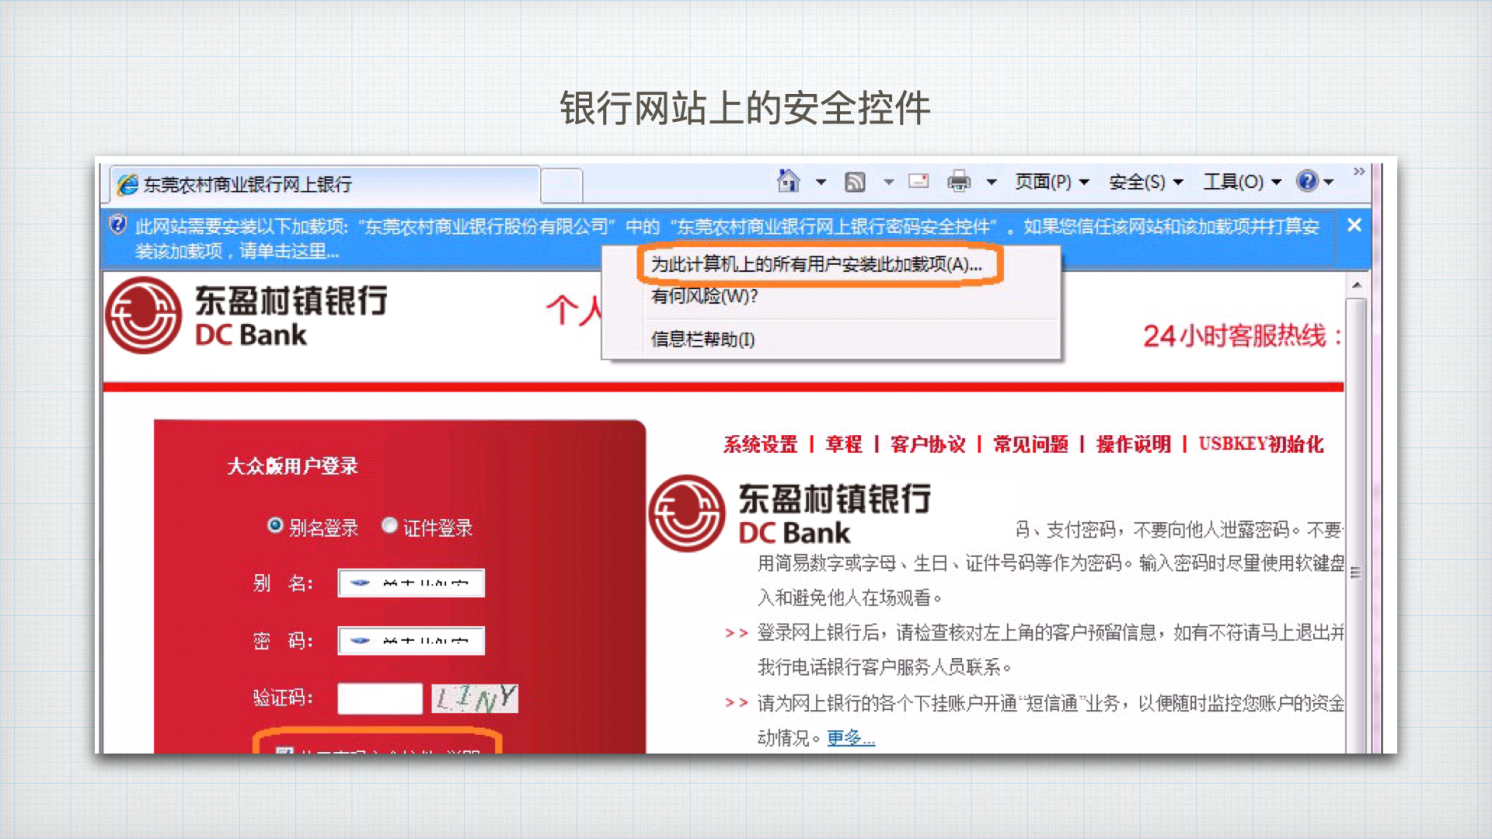Choose 信息栏帮助(I) menu entry
Screen dimensions: 1492x839
[703, 339]
